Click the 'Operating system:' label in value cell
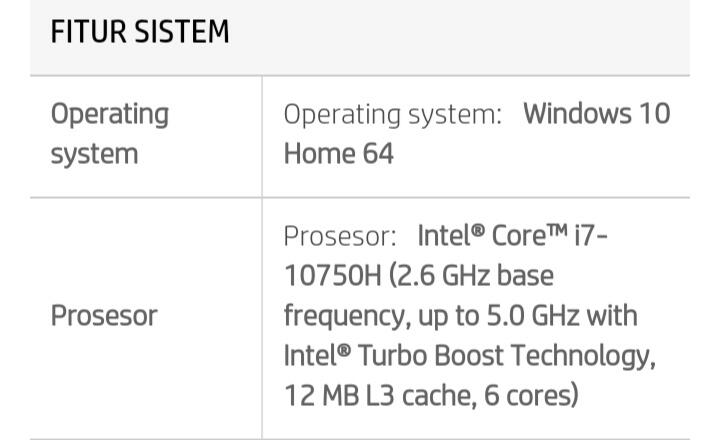The width and height of the screenshot is (720, 440). tap(393, 114)
